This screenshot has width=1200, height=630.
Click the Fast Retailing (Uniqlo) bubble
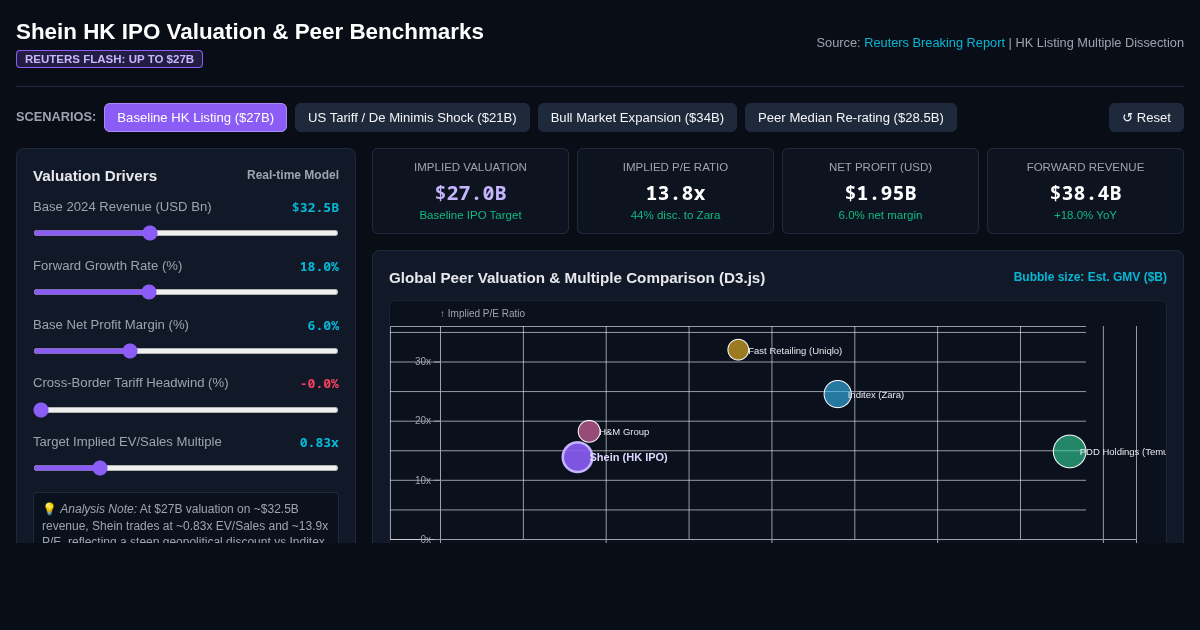click(738, 350)
